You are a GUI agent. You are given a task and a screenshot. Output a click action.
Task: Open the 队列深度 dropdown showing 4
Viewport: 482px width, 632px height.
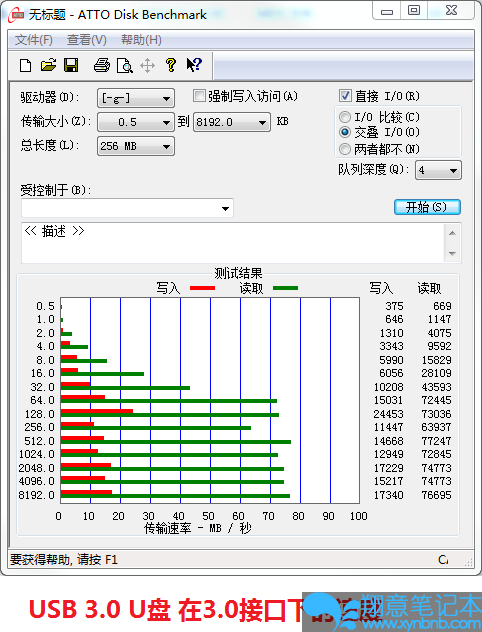coord(438,170)
